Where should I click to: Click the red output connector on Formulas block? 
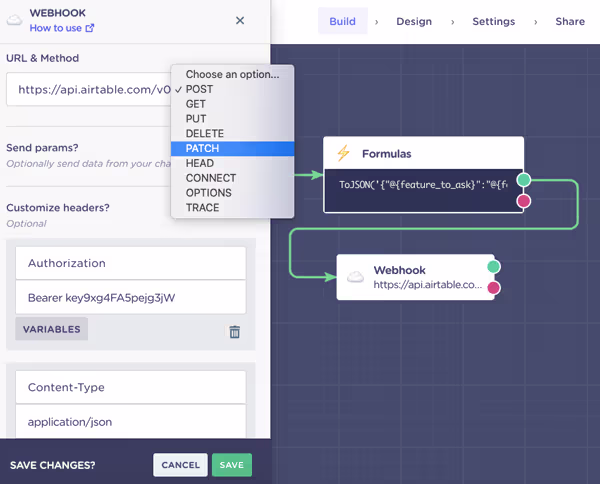[x=523, y=200]
